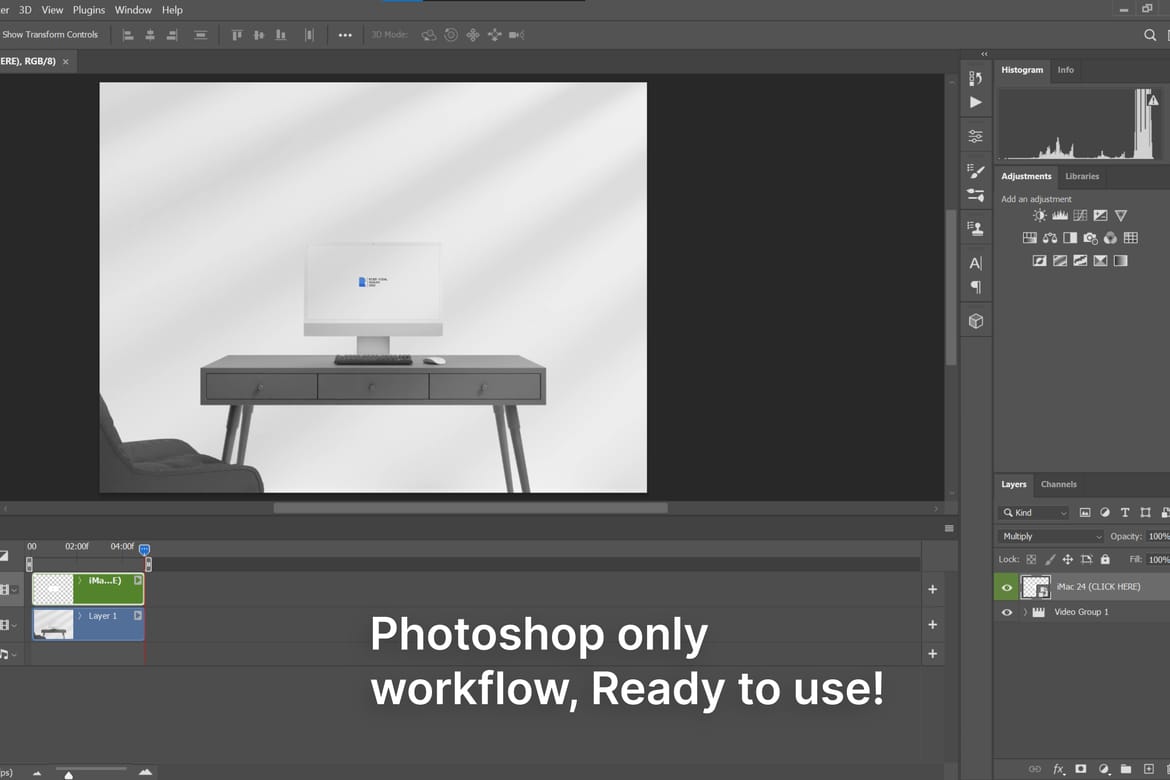Expand the iMa...E) timeline clip properties
1170x780 pixels.
[x=80, y=581]
